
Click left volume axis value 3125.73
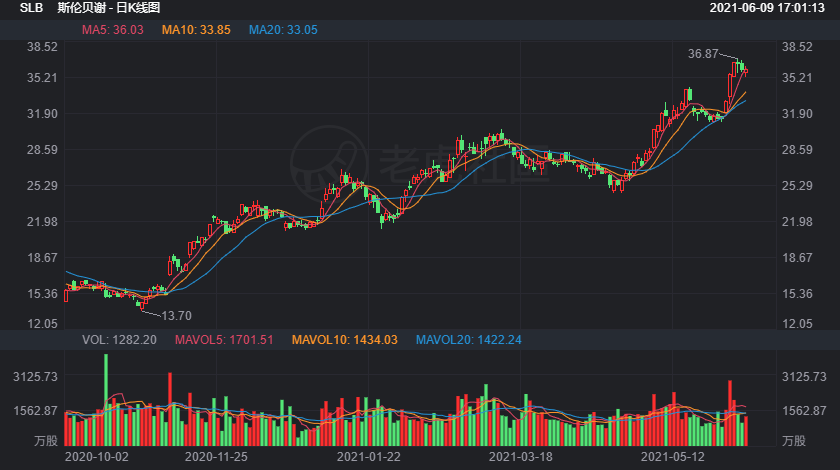35,377
